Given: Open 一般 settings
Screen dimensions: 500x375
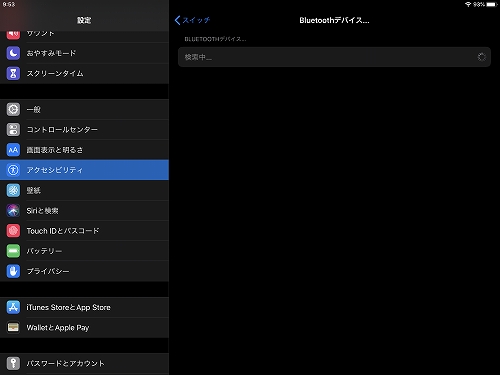Looking at the screenshot, I should pos(84,109).
